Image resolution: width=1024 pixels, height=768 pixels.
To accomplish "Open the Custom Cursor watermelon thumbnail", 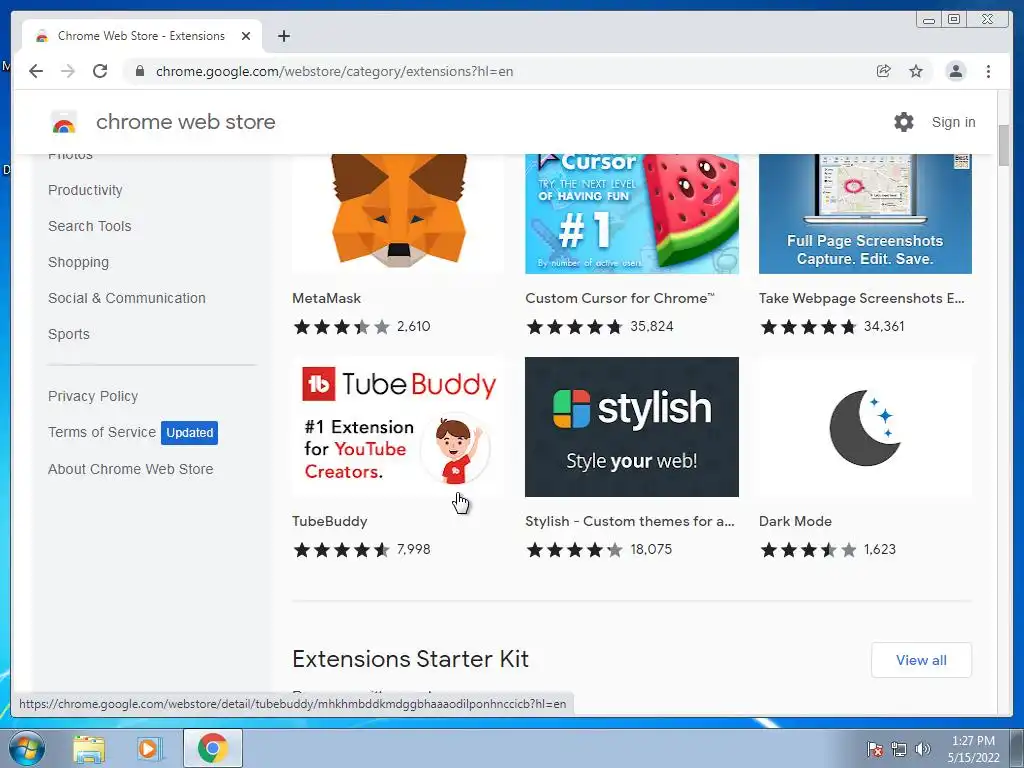I will coord(632,214).
